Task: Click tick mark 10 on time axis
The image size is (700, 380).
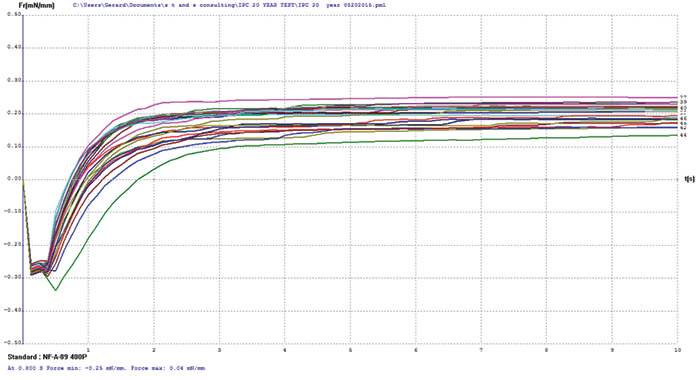Action: click(x=677, y=350)
